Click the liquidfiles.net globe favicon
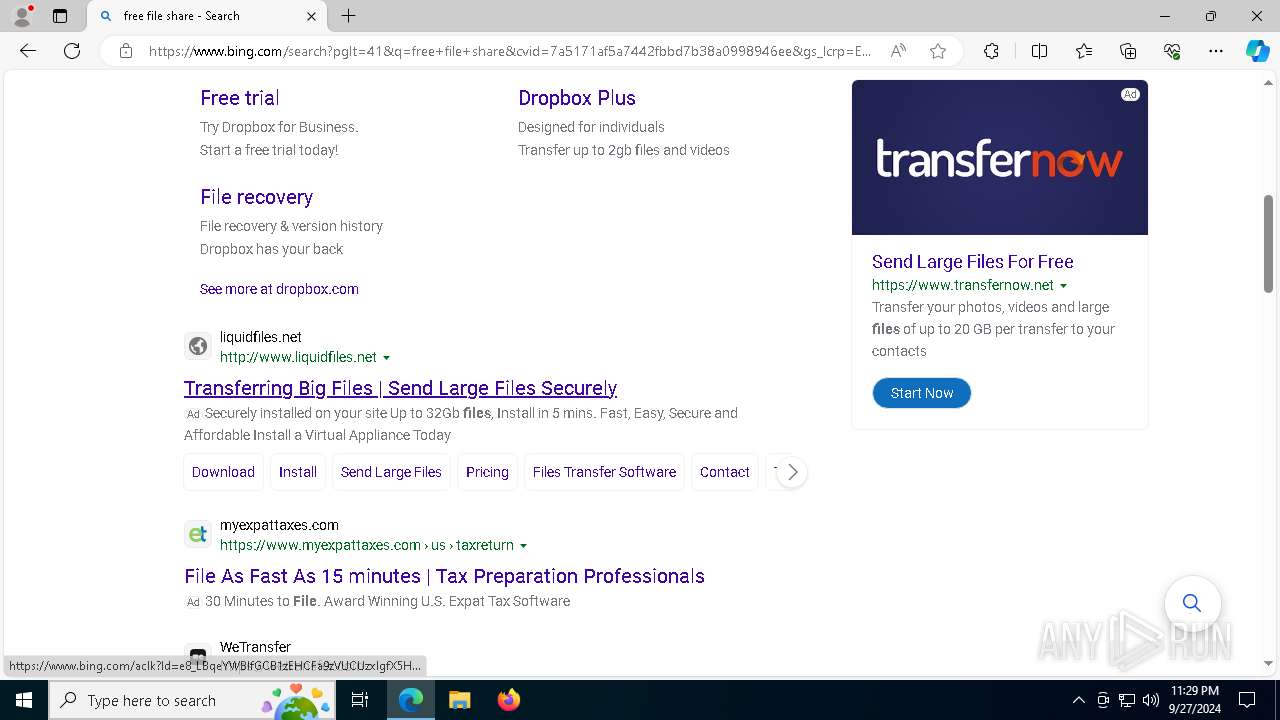This screenshot has width=1280, height=720. [198, 346]
